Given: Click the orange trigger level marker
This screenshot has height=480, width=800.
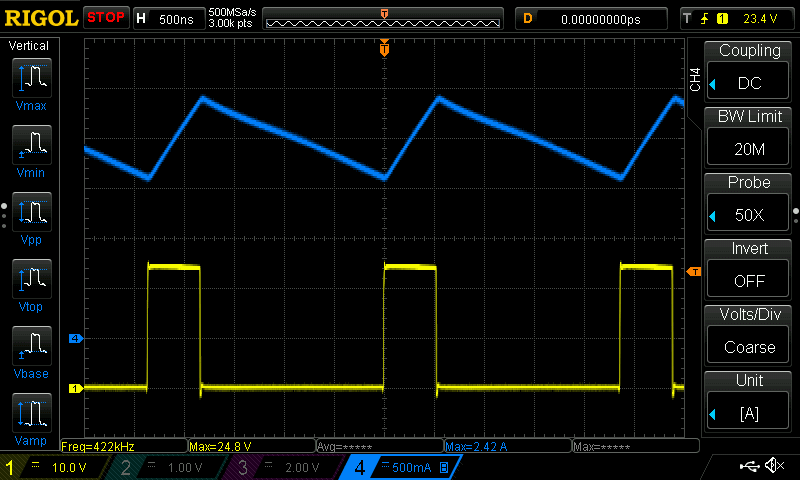Looking at the screenshot, I should coord(691,272).
